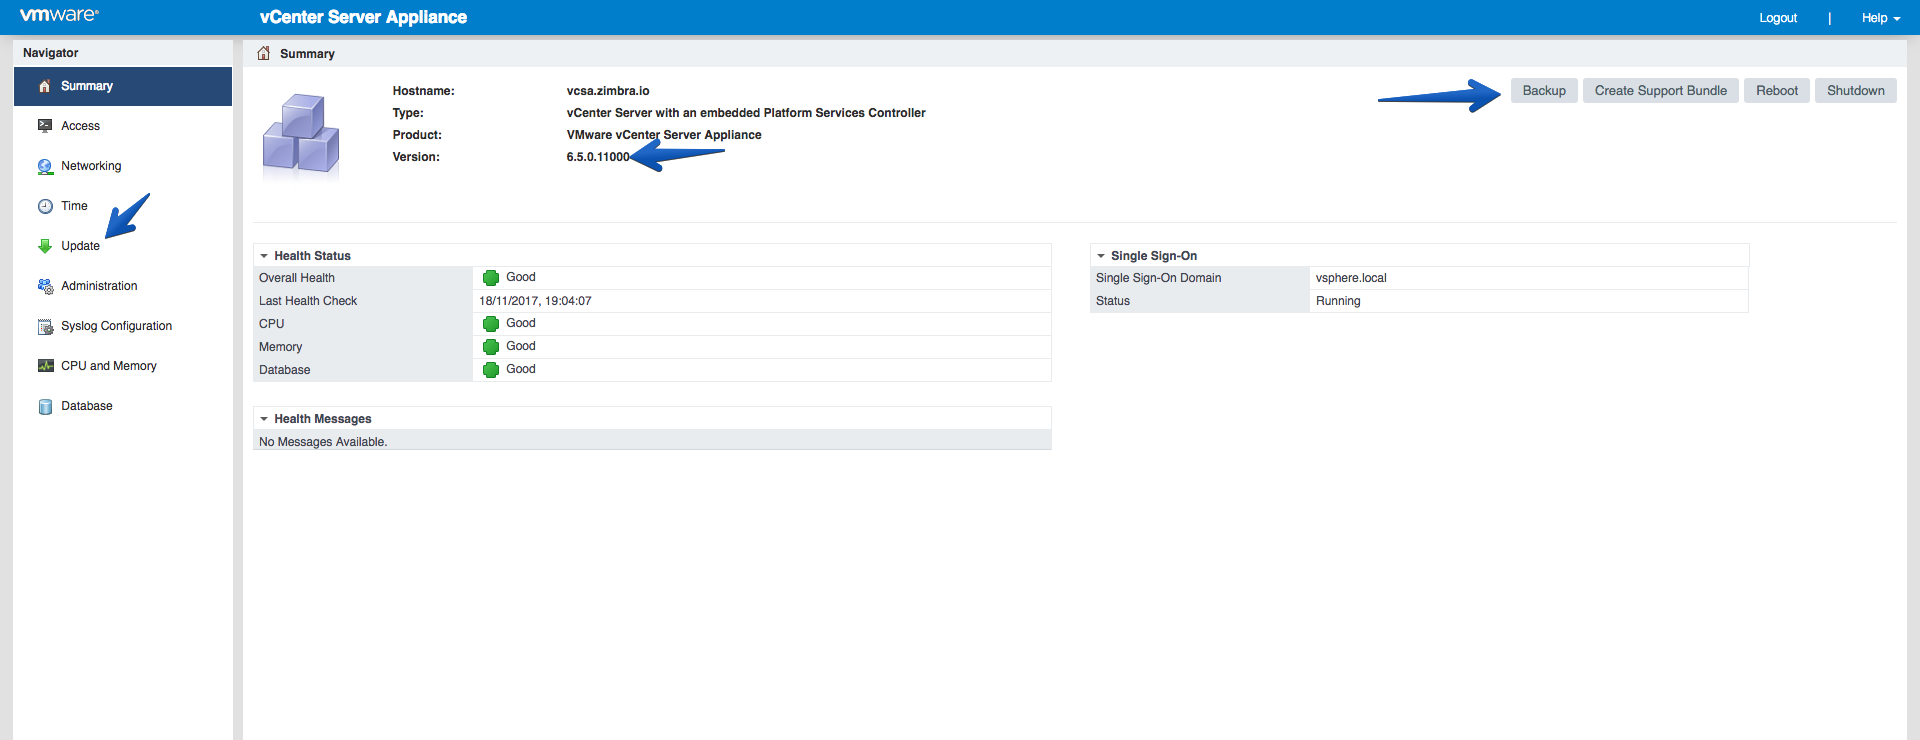Click the Database health green status icon
The width and height of the screenshot is (1920, 740).
(x=491, y=370)
